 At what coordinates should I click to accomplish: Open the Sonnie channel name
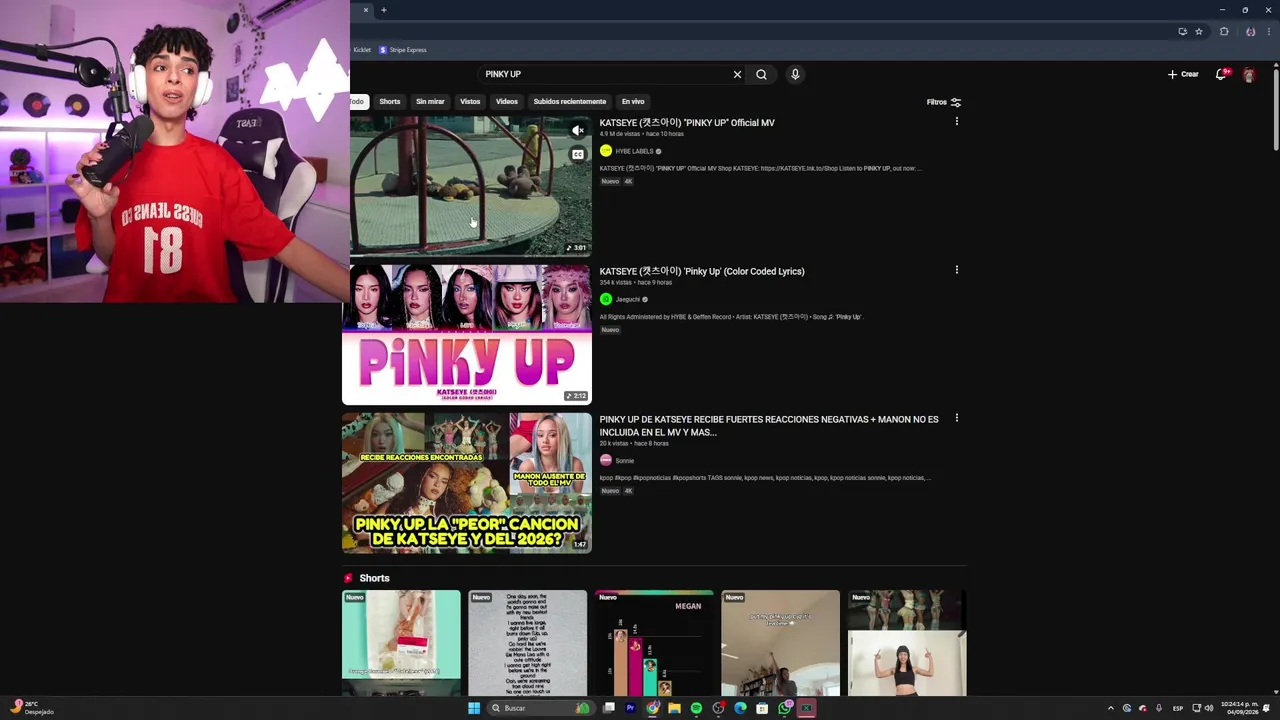pyautogui.click(x=625, y=461)
